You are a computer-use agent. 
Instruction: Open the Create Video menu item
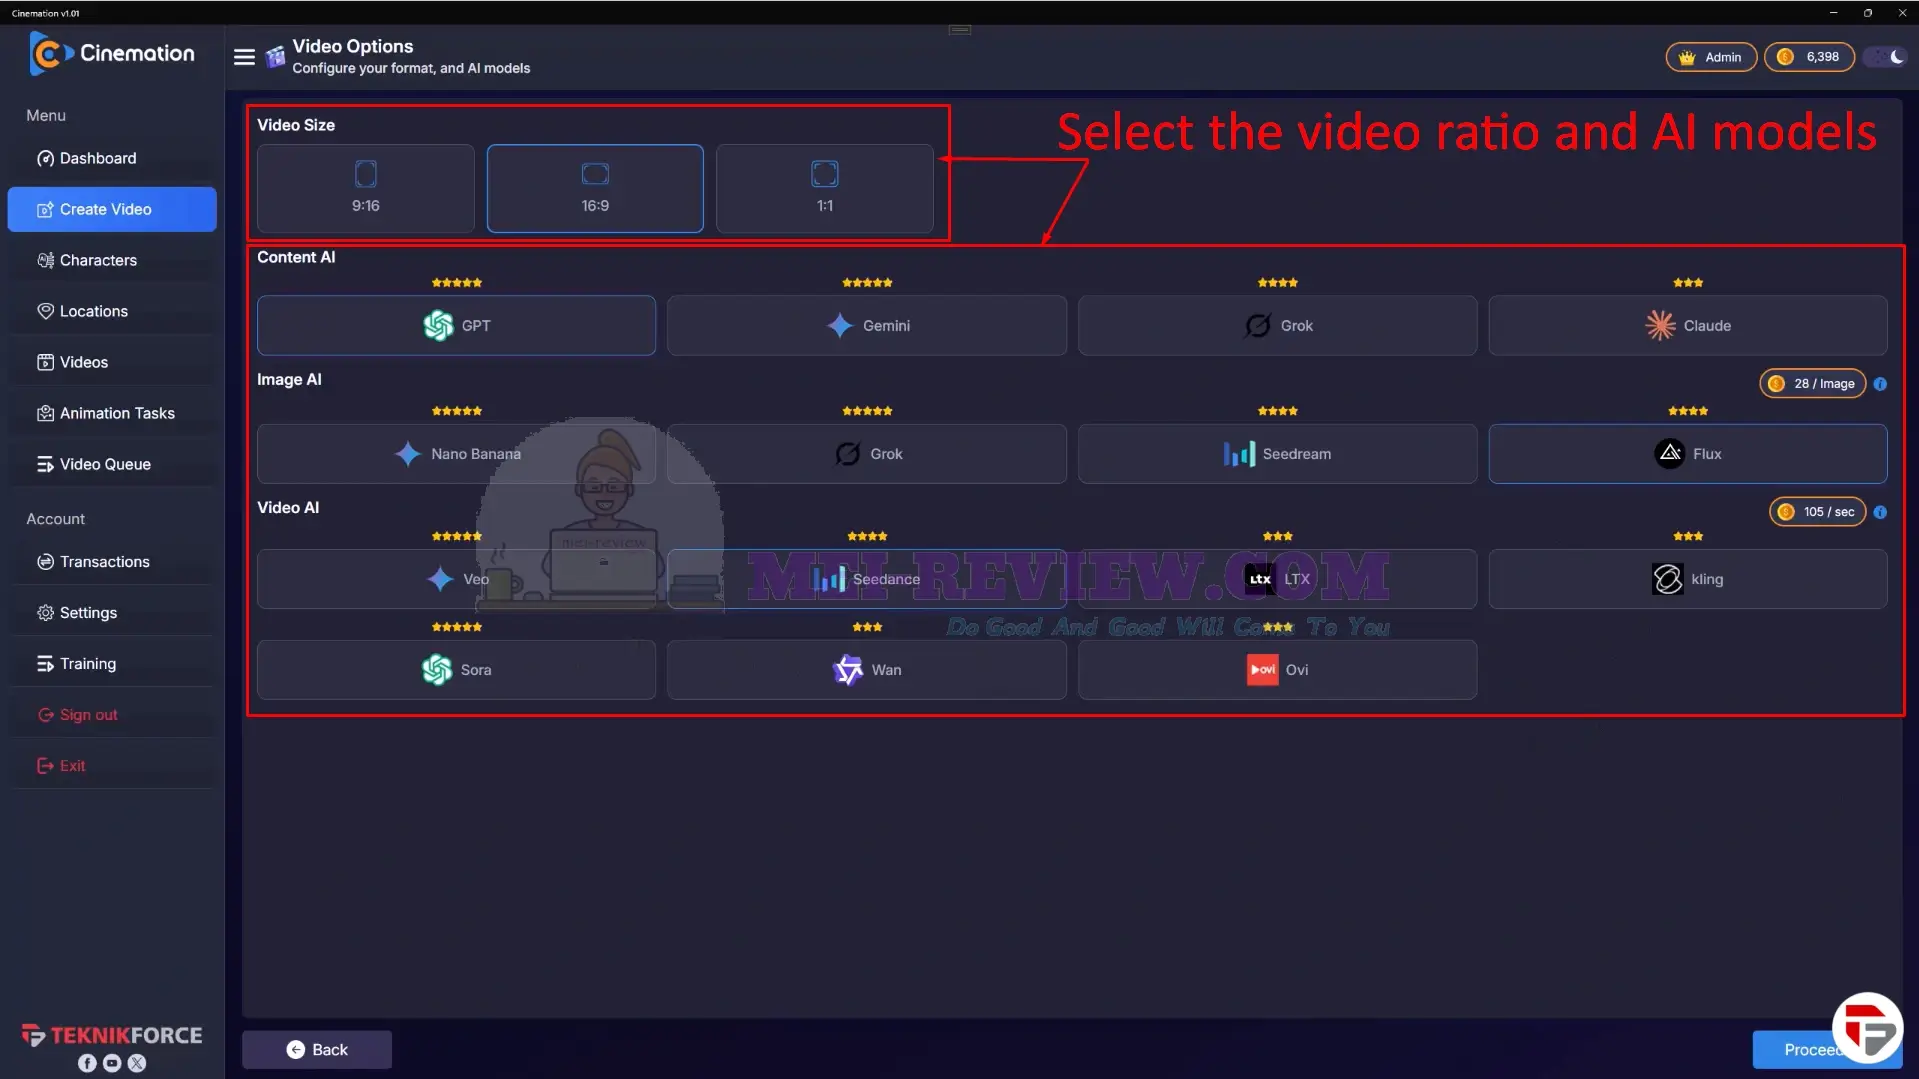(112, 209)
